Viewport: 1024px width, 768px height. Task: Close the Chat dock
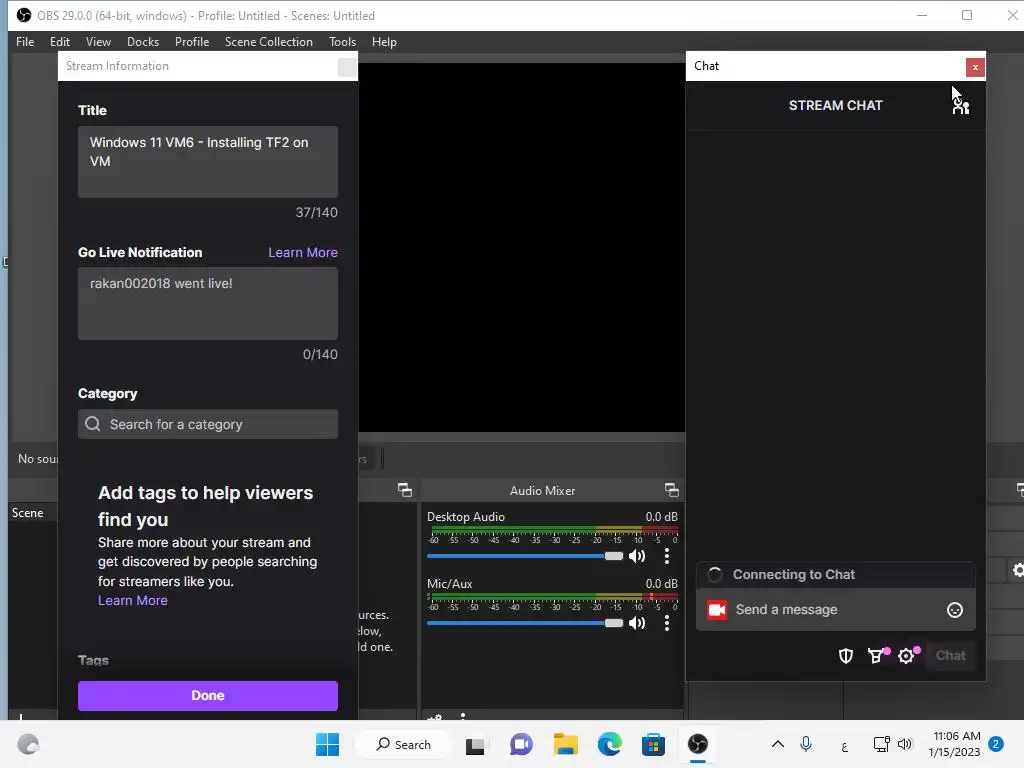975,67
